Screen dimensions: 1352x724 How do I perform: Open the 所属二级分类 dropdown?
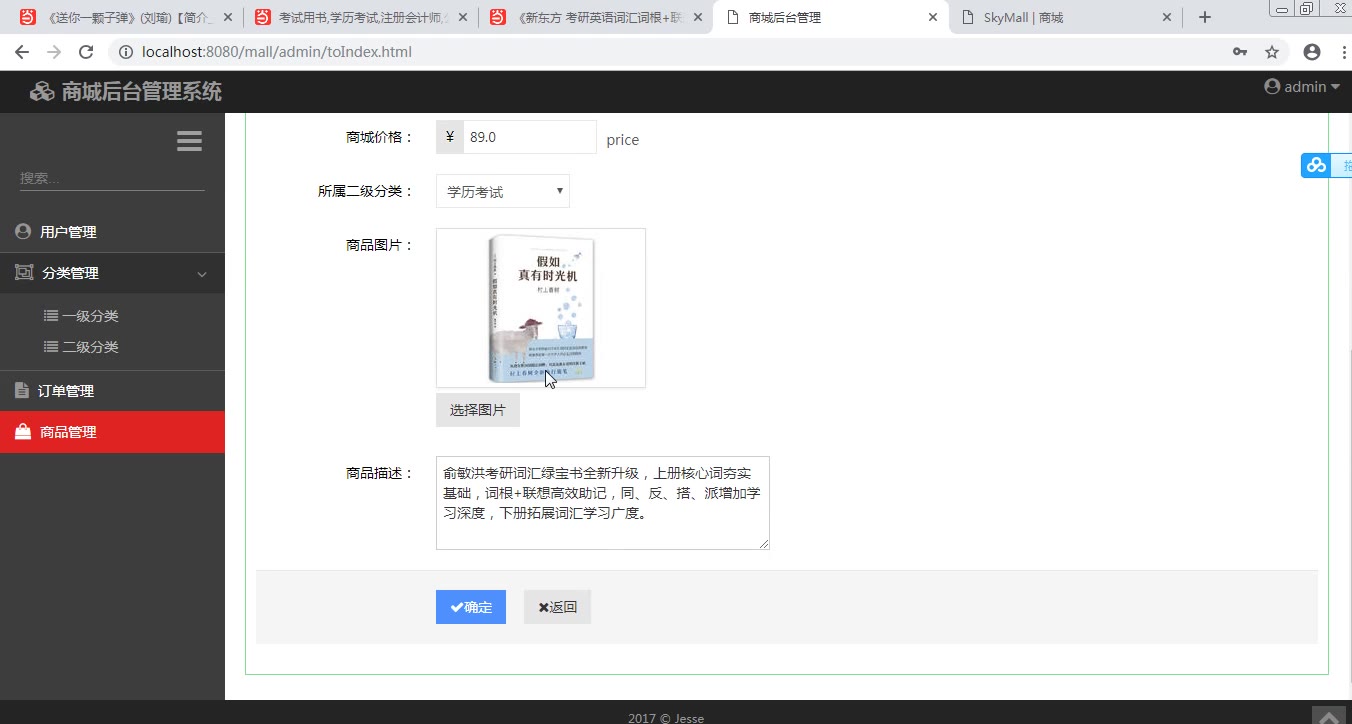tap(503, 191)
